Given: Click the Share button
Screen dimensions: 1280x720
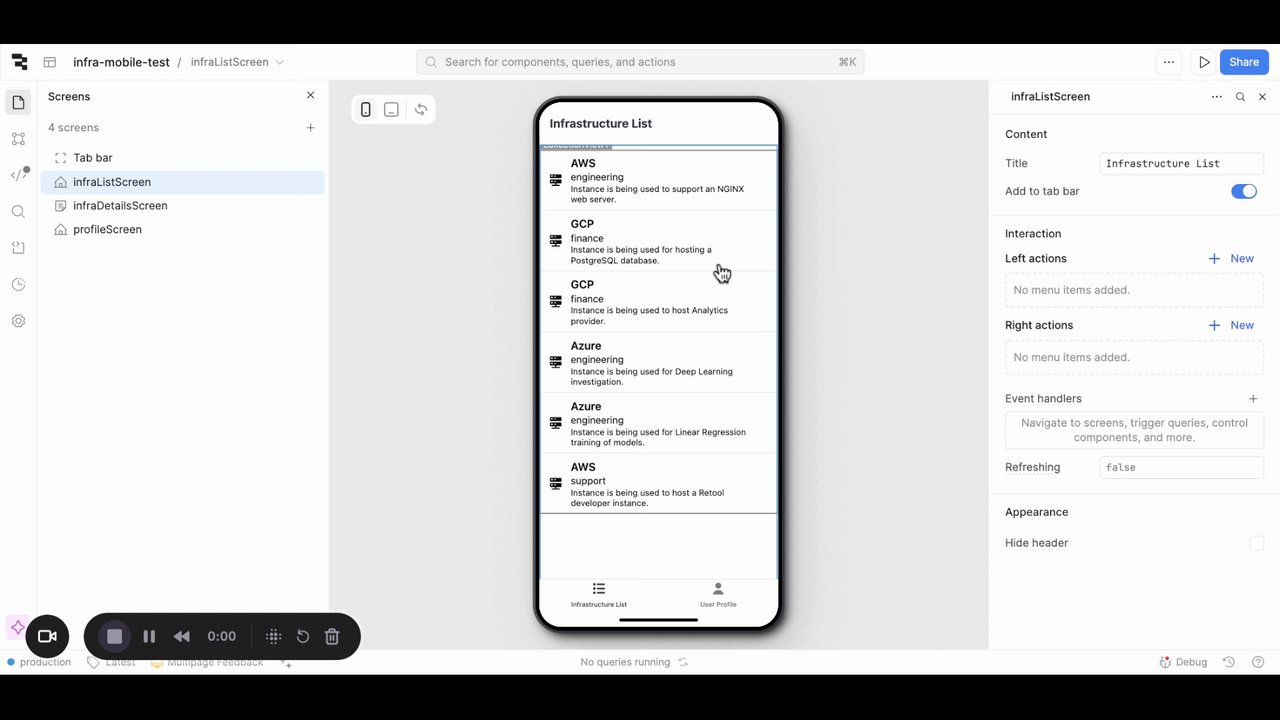Looking at the screenshot, I should (x=1244, y=62).
